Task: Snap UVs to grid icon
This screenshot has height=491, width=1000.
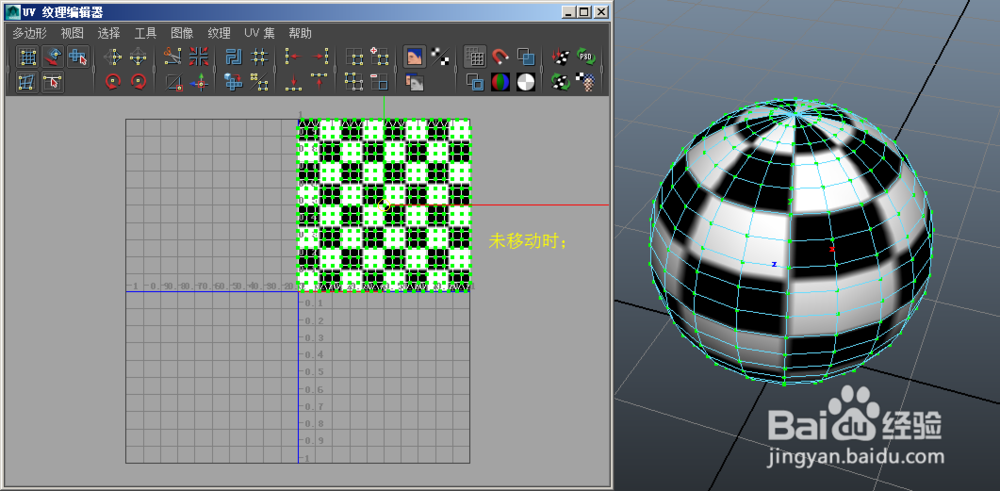Action: [x=259, y=57]
